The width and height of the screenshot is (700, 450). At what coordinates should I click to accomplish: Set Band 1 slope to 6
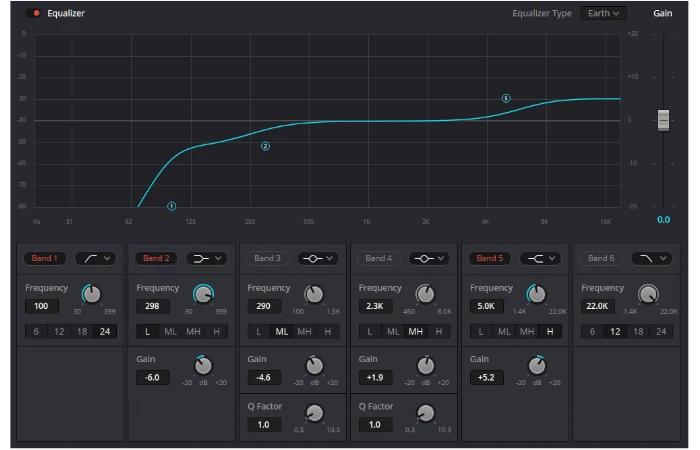(x=36, y=332)
